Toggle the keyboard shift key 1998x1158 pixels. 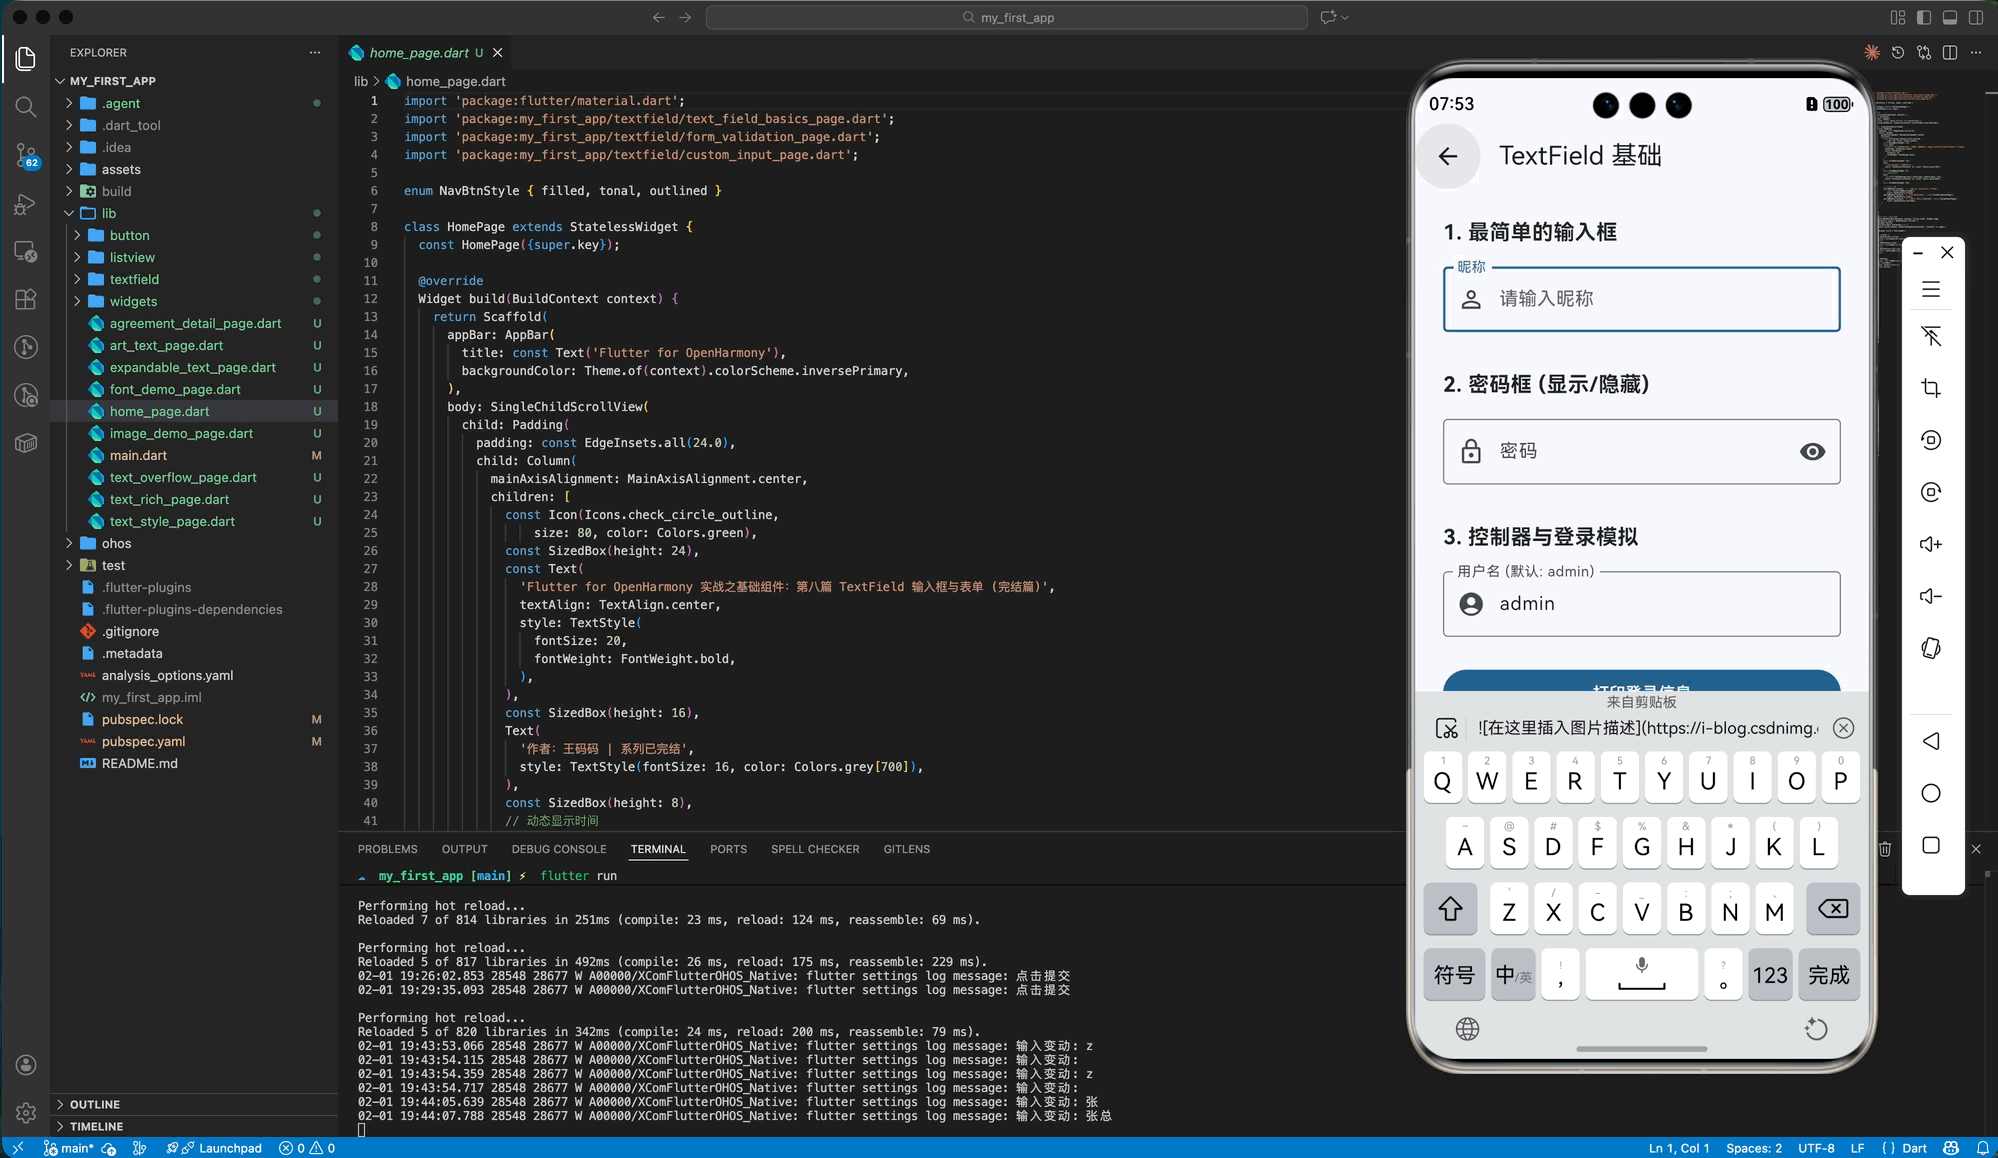point(1451,909)
